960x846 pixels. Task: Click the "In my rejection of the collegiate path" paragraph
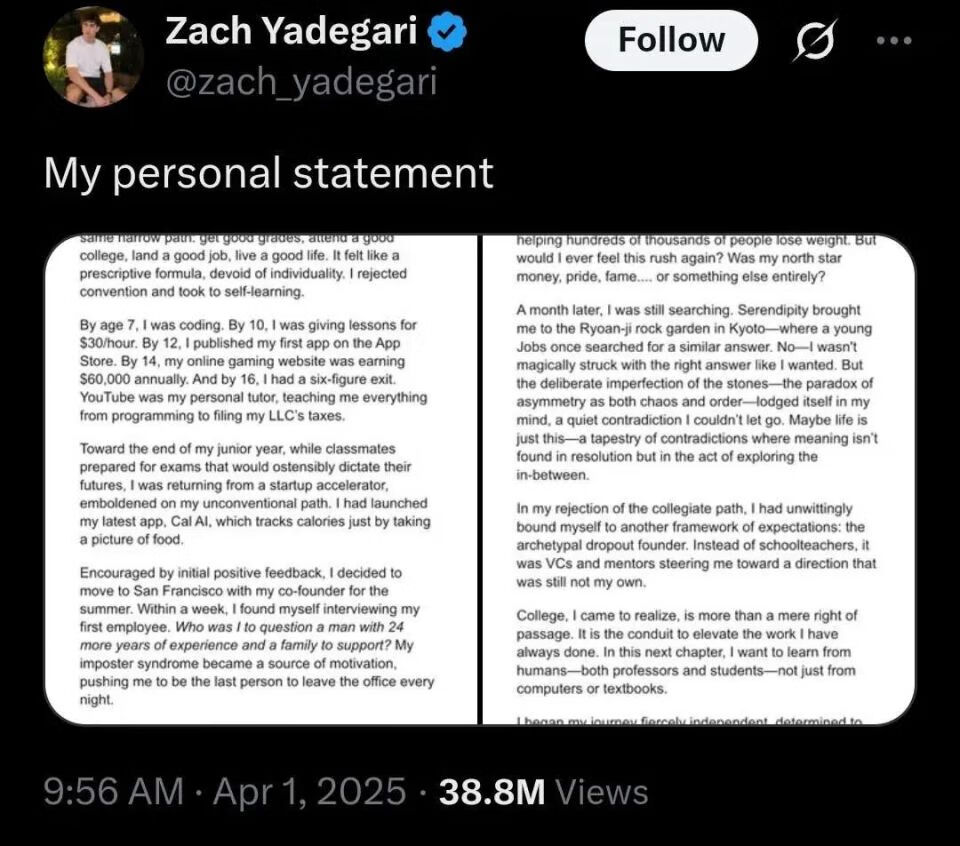click(x=696, y=545)
